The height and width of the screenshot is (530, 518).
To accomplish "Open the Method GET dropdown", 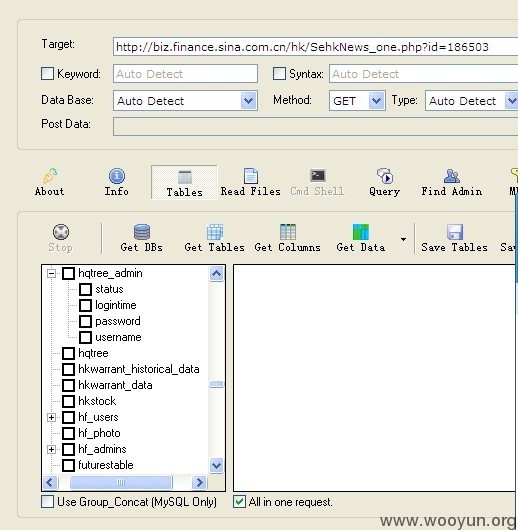I will (376, 100).
